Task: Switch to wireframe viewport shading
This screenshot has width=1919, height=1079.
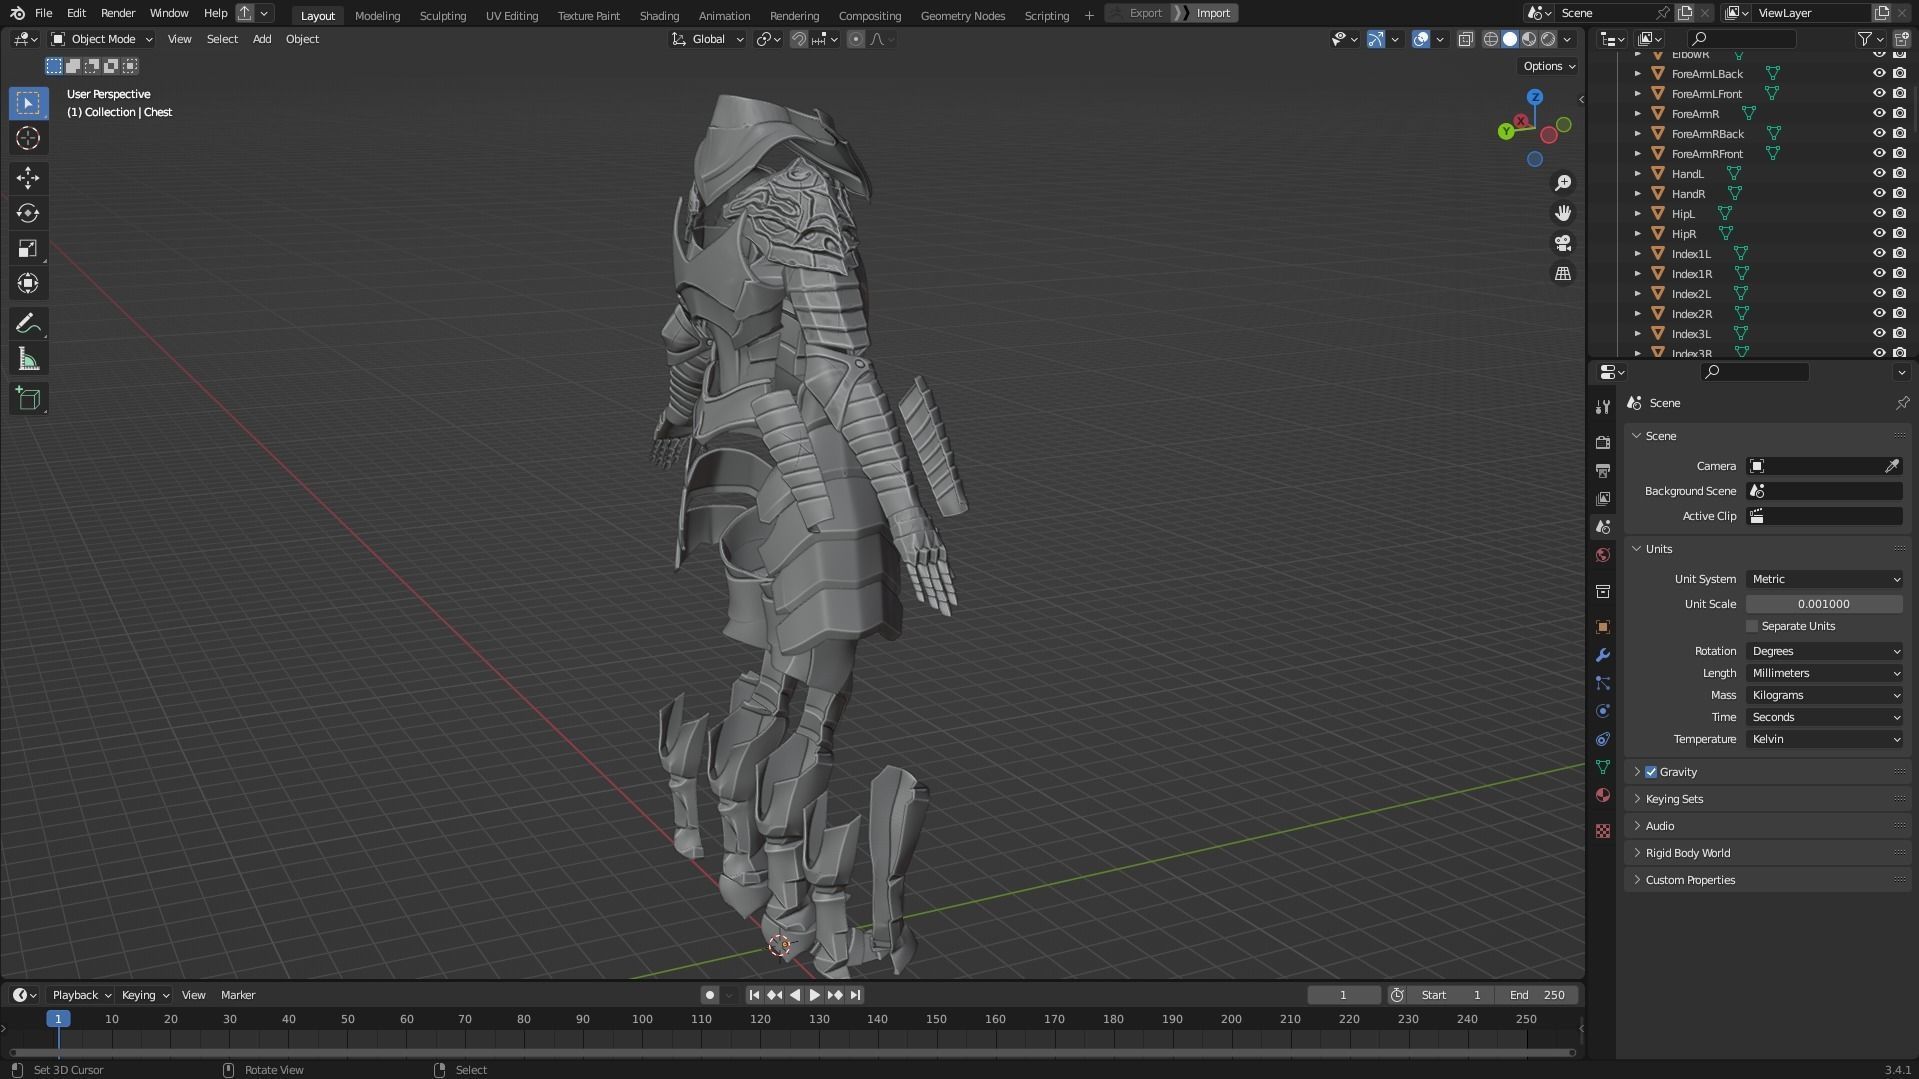Action: coord(1490,39)
